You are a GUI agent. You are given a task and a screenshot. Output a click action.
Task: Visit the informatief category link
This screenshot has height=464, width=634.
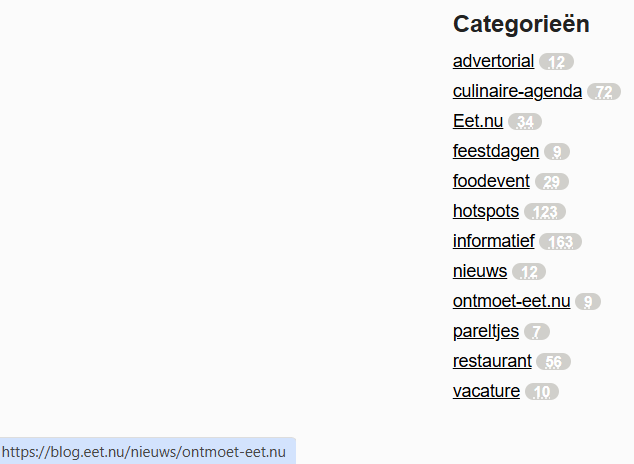click(x=494, y=241)
